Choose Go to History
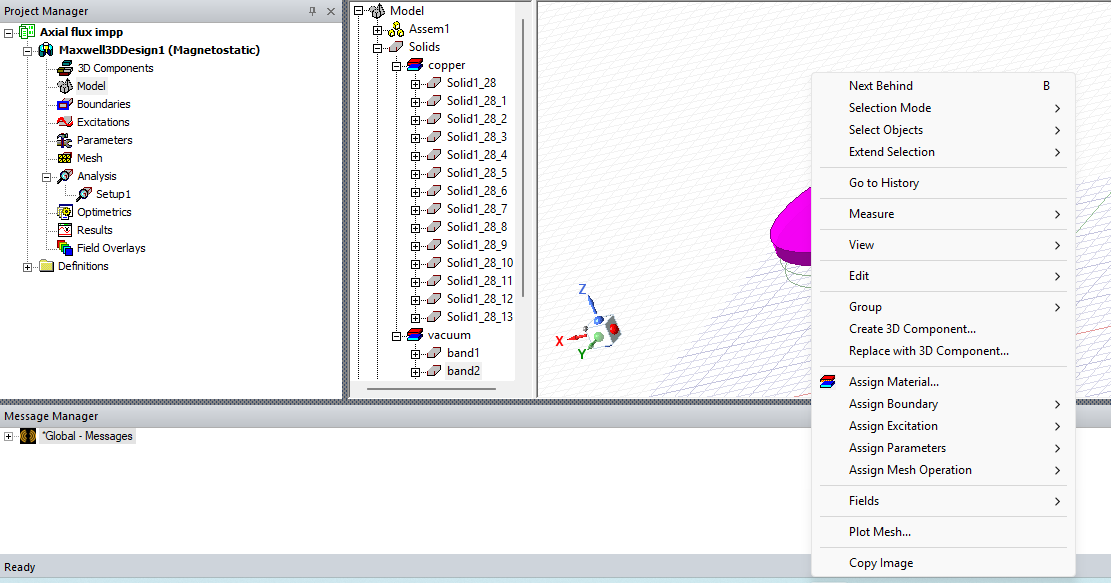1111x583 pixels. click(943, 183)
